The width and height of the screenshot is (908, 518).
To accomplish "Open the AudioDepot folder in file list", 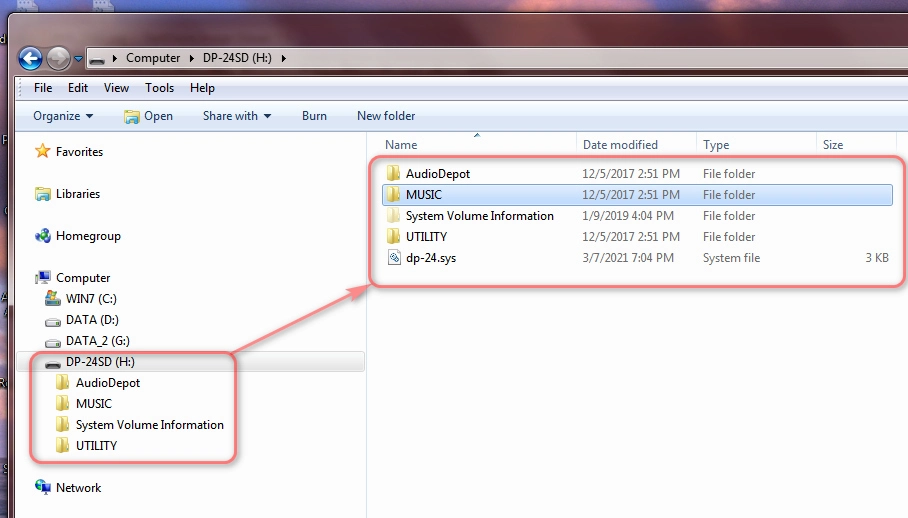I will coord(437,174).
